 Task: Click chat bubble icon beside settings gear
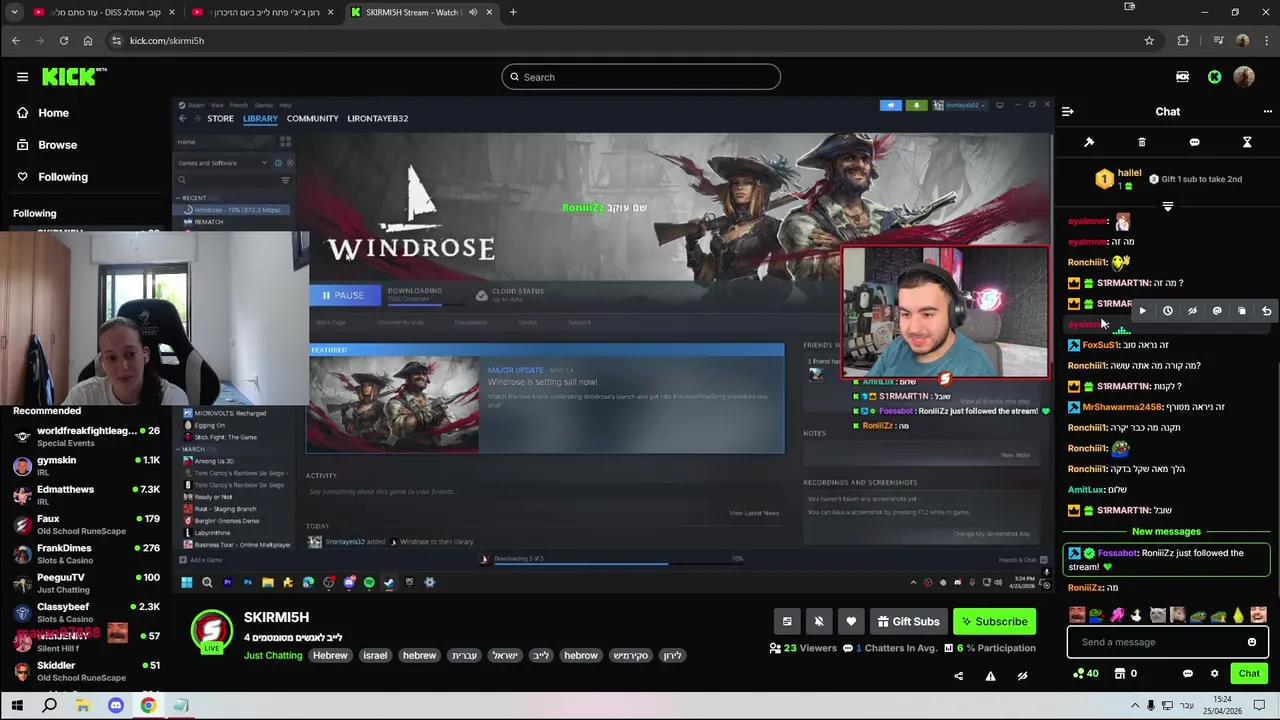(x=1188, y=674)
